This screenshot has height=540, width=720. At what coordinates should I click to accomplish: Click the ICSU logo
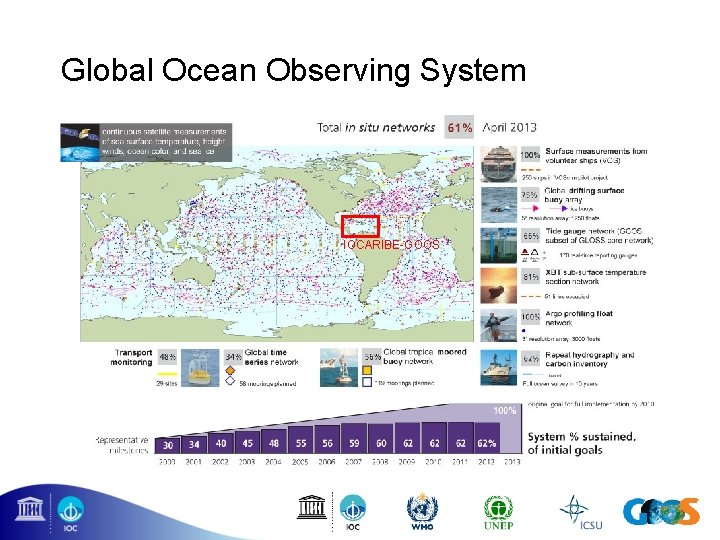point(580,512)
